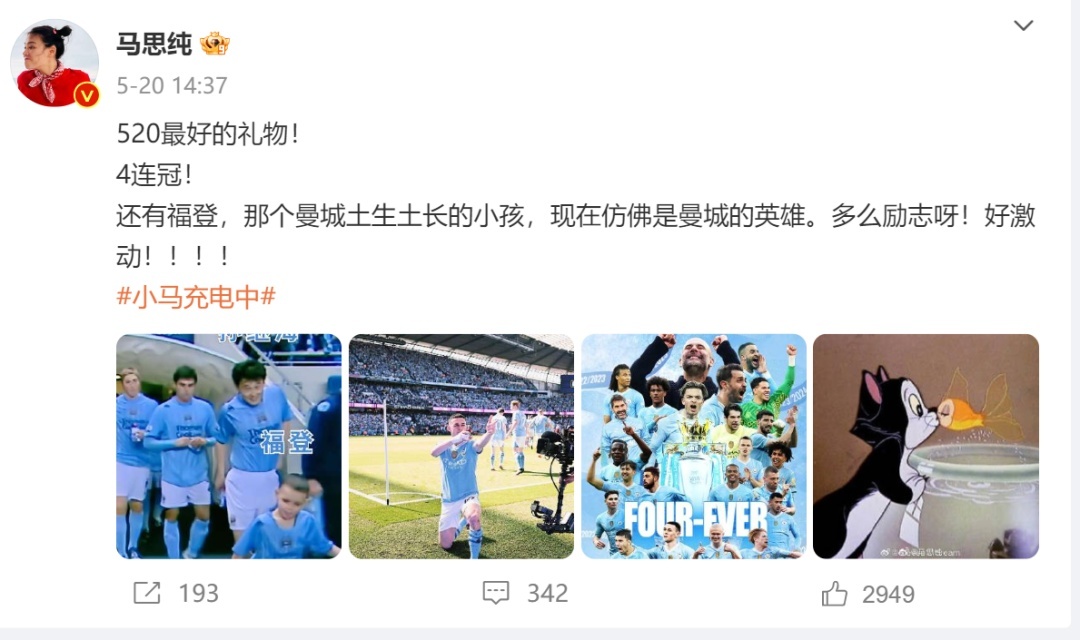
Task: Click the sentence mentioning 曼城的英雄
Action: [x=576, y=236]
